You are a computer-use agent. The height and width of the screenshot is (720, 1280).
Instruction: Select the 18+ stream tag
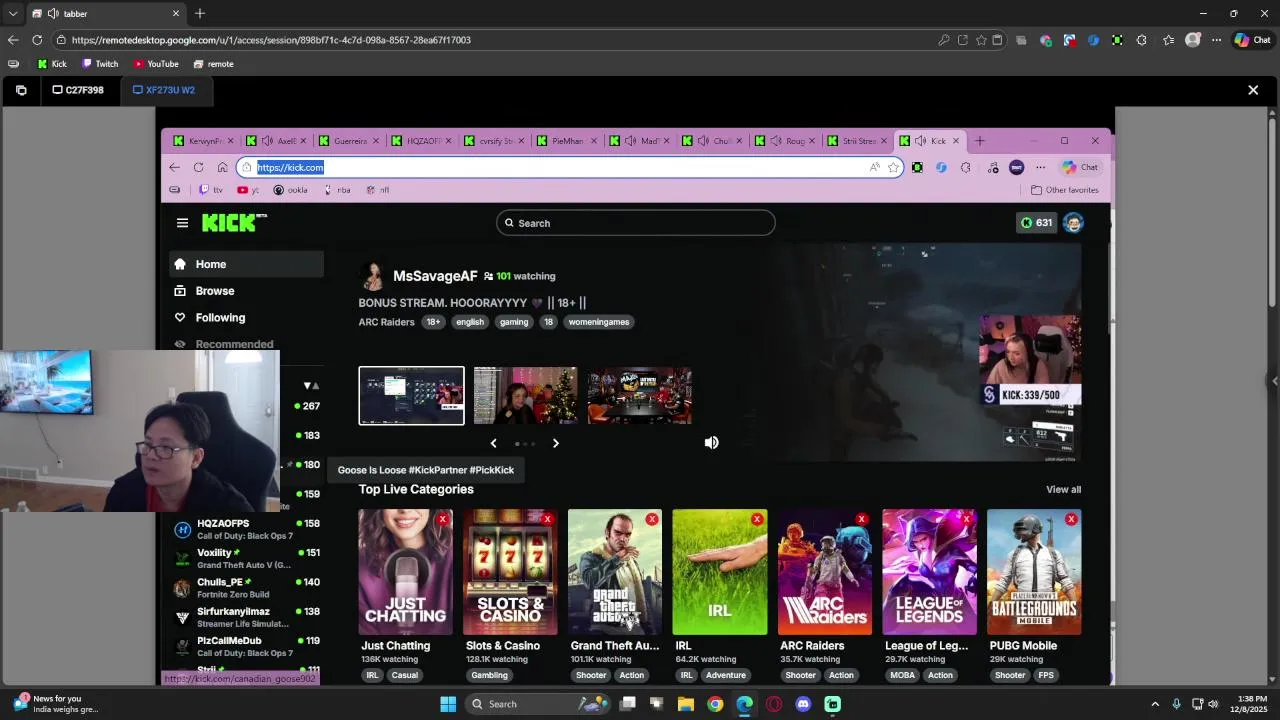coord(433,322)
